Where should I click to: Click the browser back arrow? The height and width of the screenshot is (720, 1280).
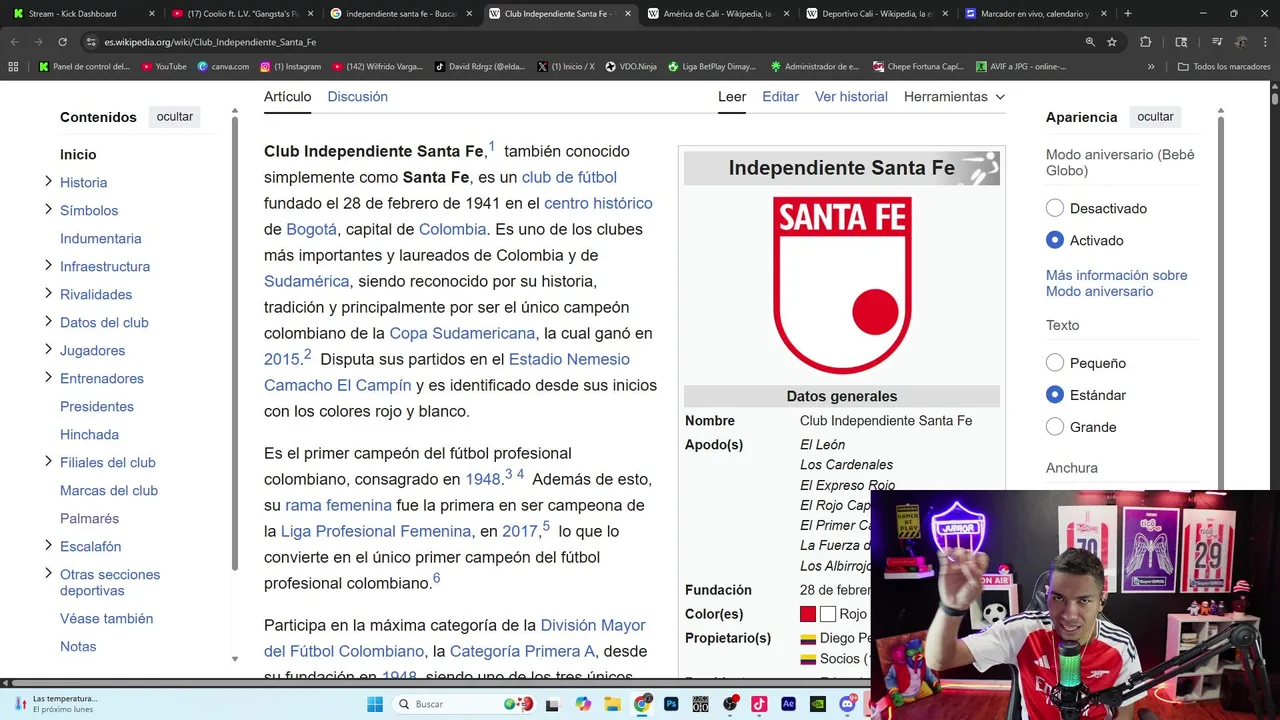tap(14, 42)
